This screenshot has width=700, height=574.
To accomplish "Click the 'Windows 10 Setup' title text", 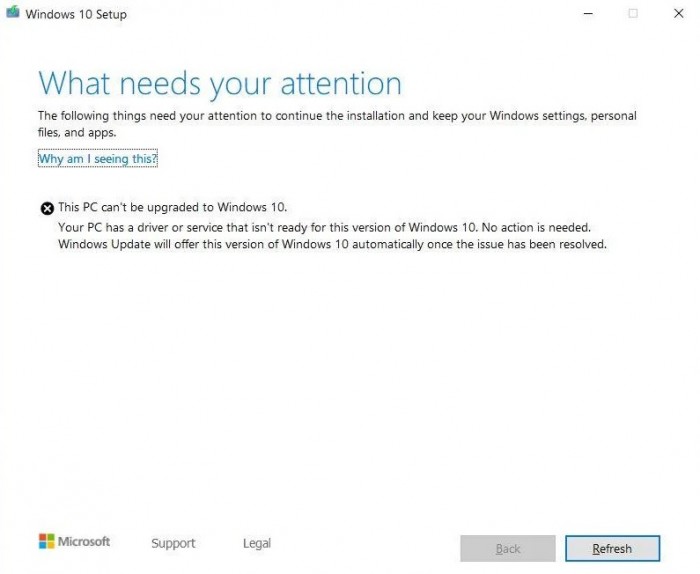I will click(76, 15).
